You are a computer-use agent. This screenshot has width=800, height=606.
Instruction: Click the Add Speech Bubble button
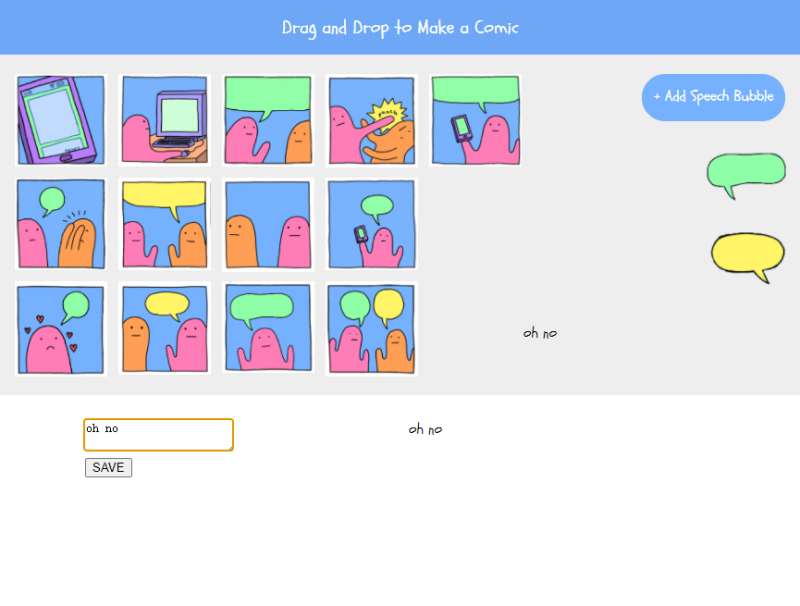(713, 97)
